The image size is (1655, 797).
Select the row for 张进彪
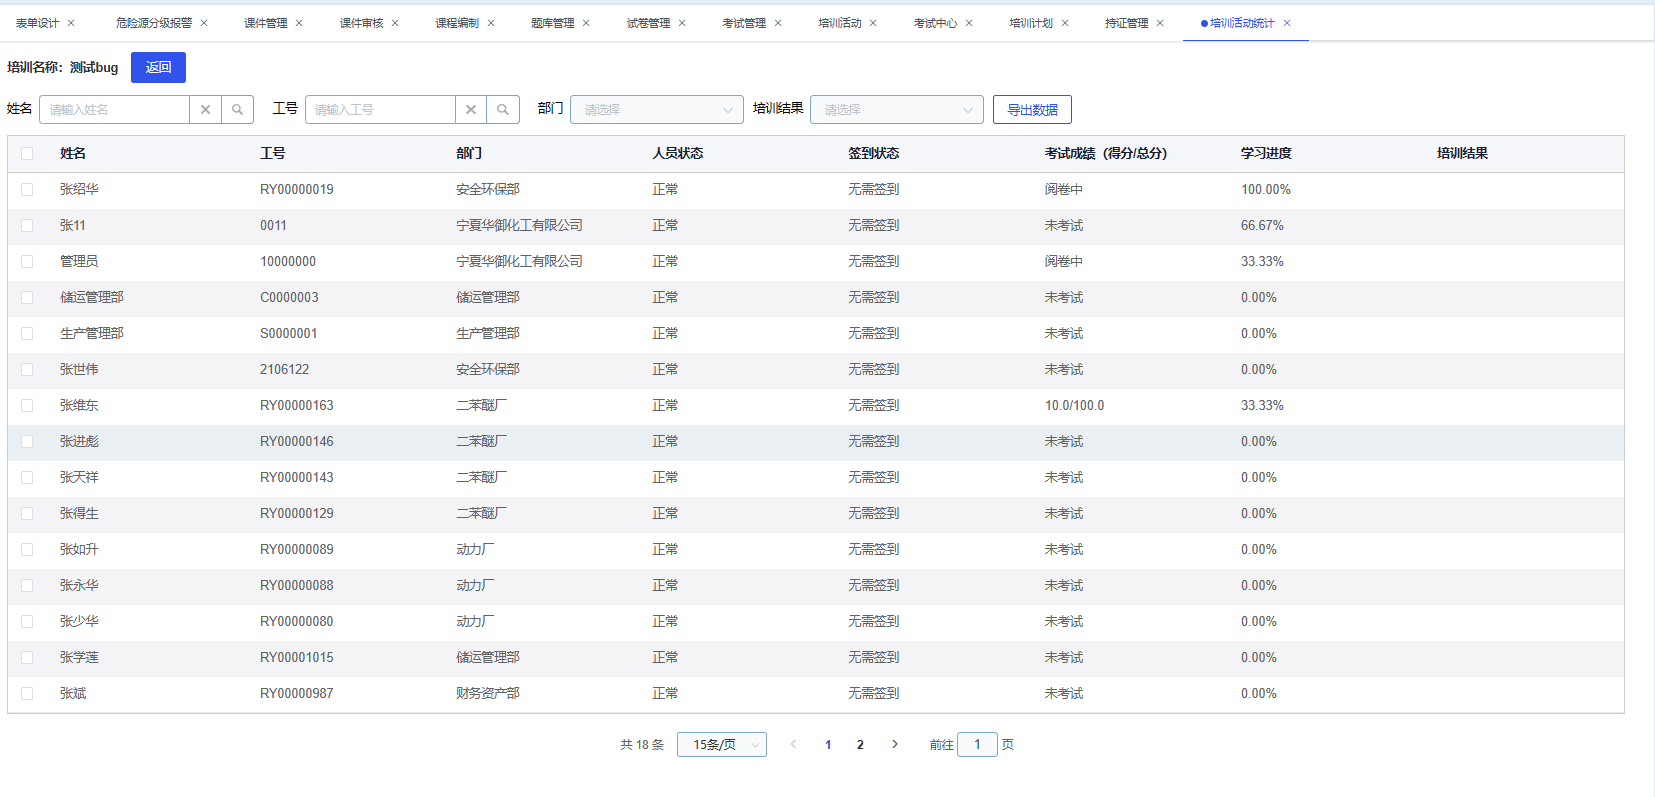[27, 442]
